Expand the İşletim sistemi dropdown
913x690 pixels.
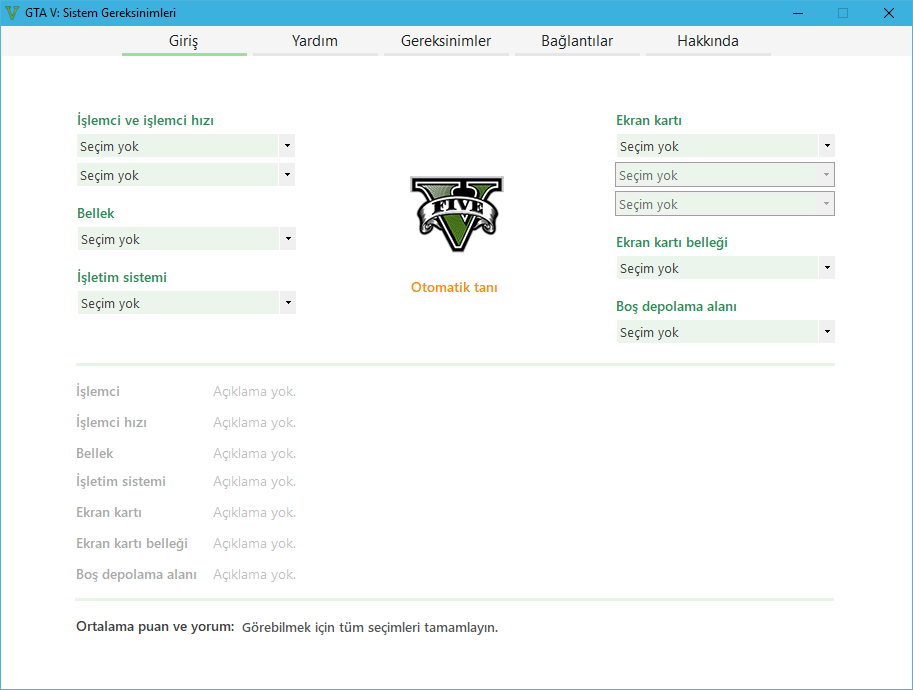[186, 303]
